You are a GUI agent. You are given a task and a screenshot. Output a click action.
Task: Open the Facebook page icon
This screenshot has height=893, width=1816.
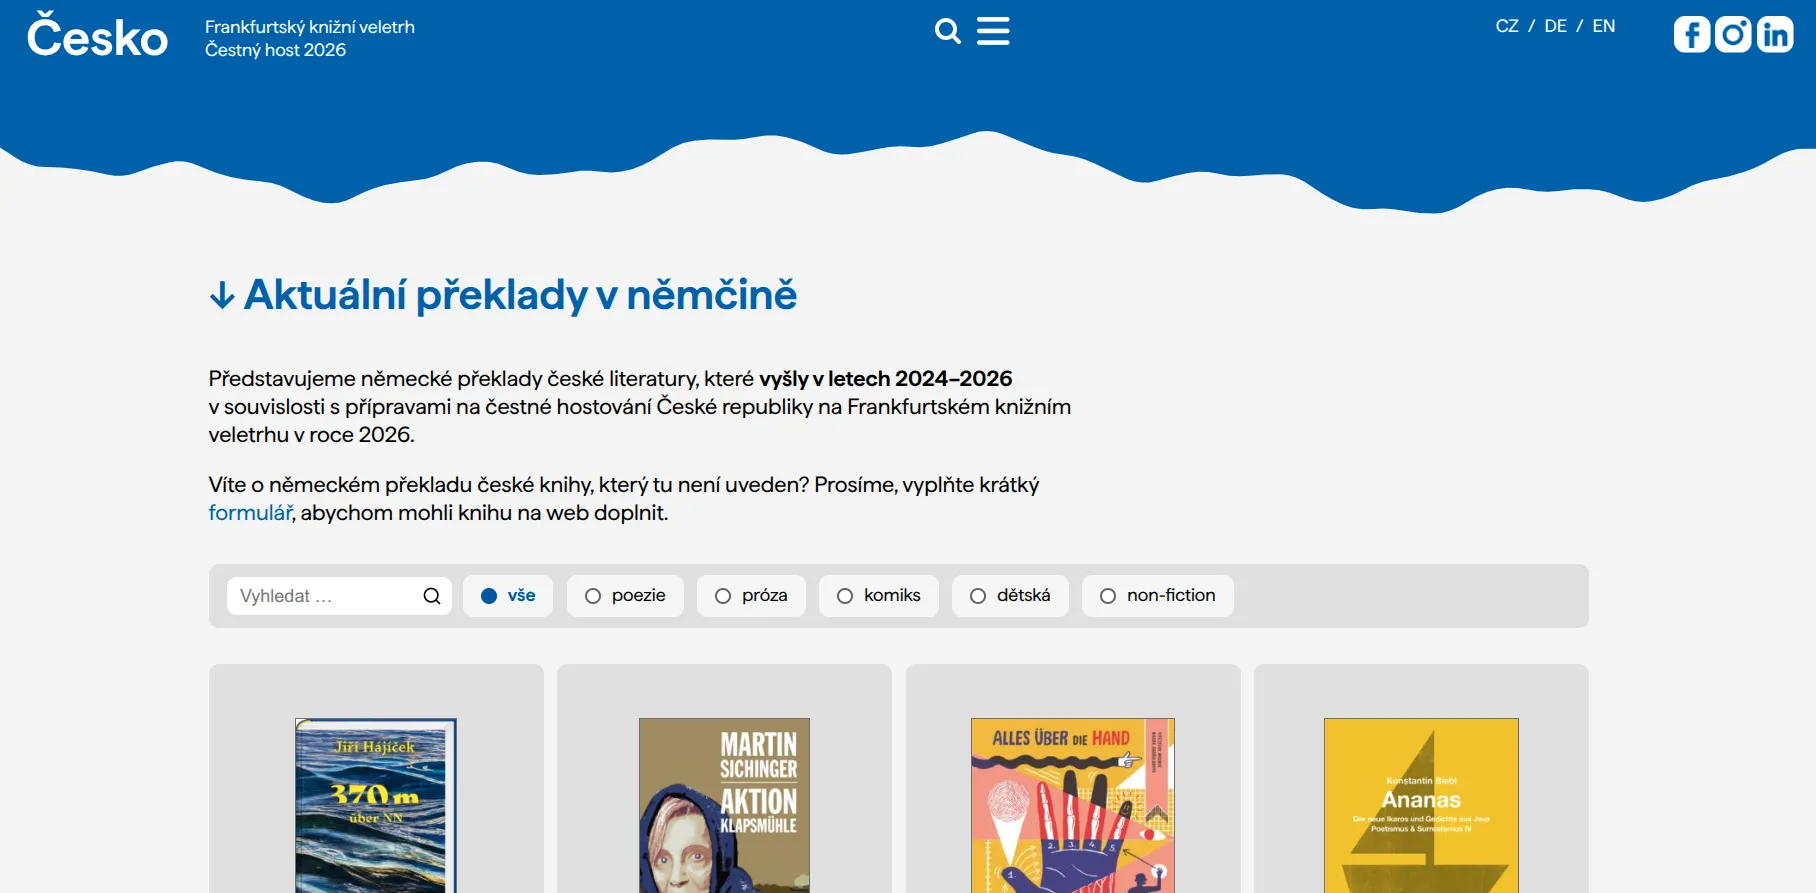coord(1692,35)
